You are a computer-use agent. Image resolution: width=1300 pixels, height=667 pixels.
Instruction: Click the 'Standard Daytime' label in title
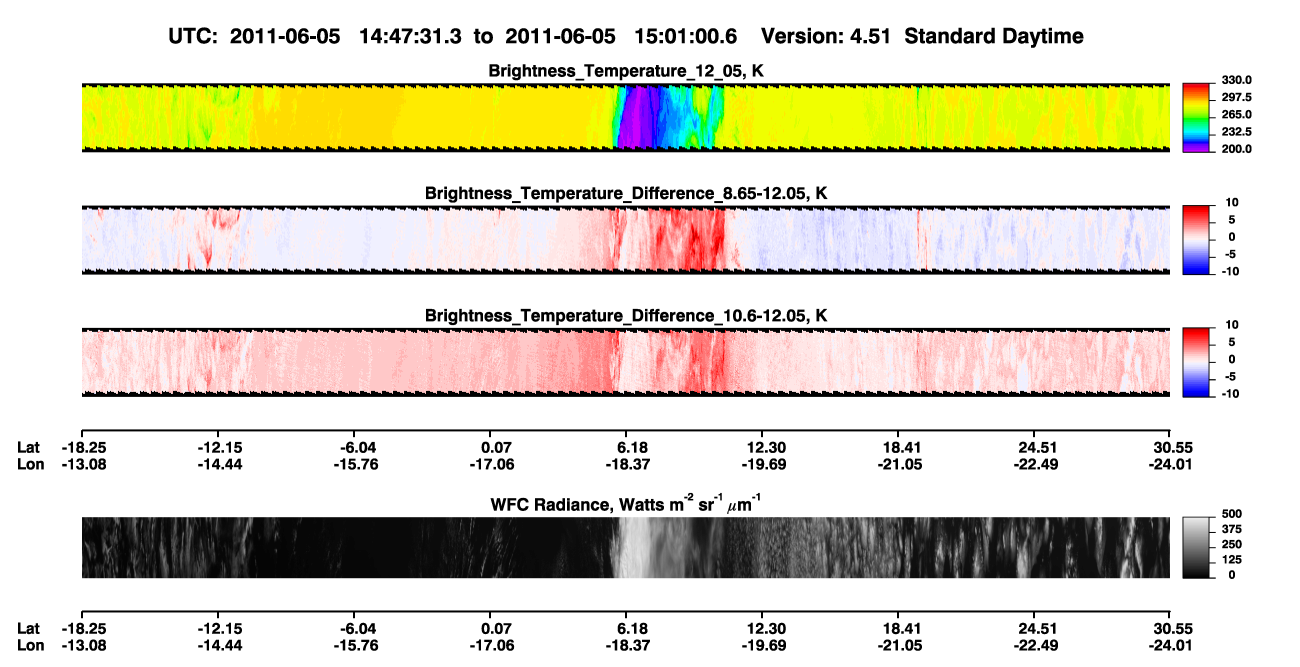pos(994,37)
